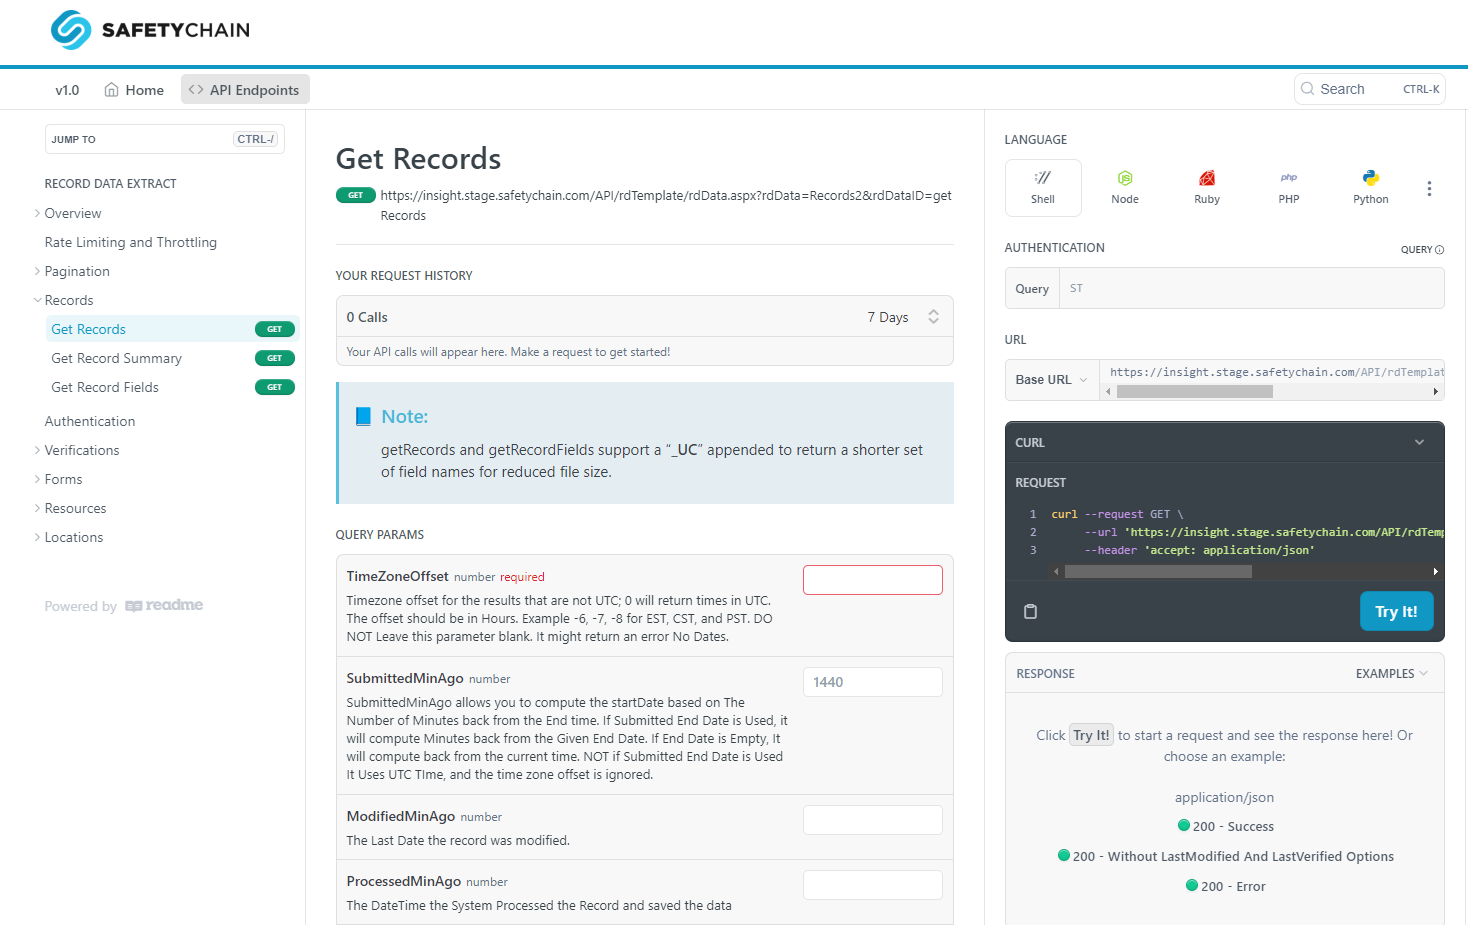Open Get Records in sidebar
The height and width of the screenshot is (925, 1468).
(x=172, y=329)
